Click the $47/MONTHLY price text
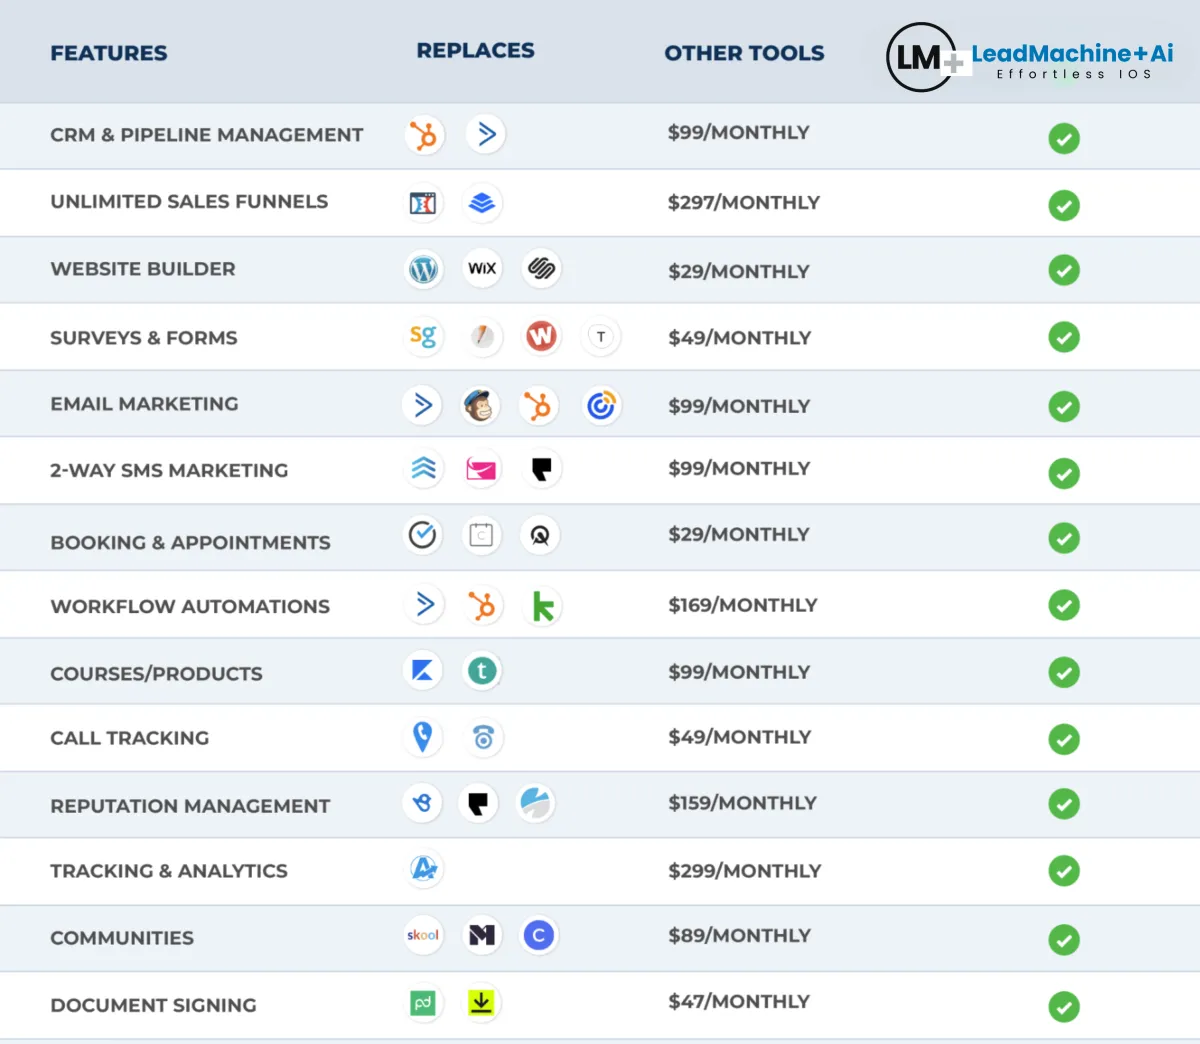 (x=739, y=1001)
